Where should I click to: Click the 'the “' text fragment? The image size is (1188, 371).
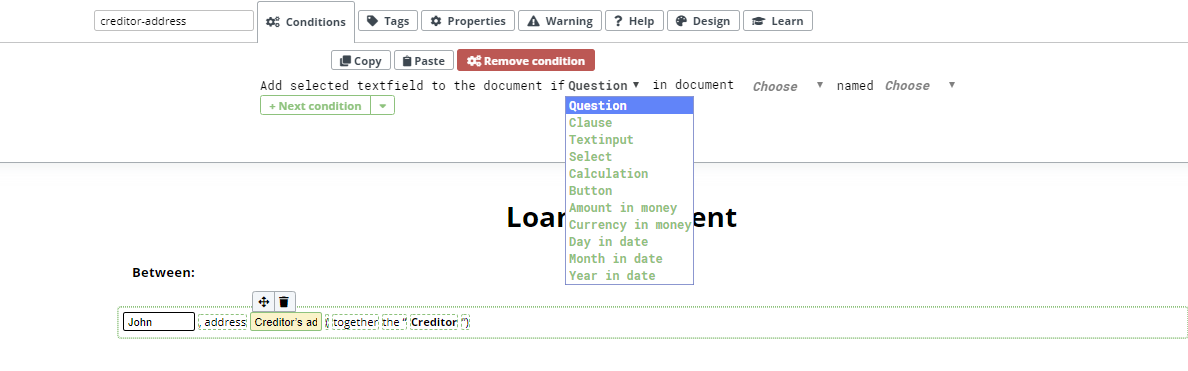(395, 322)
